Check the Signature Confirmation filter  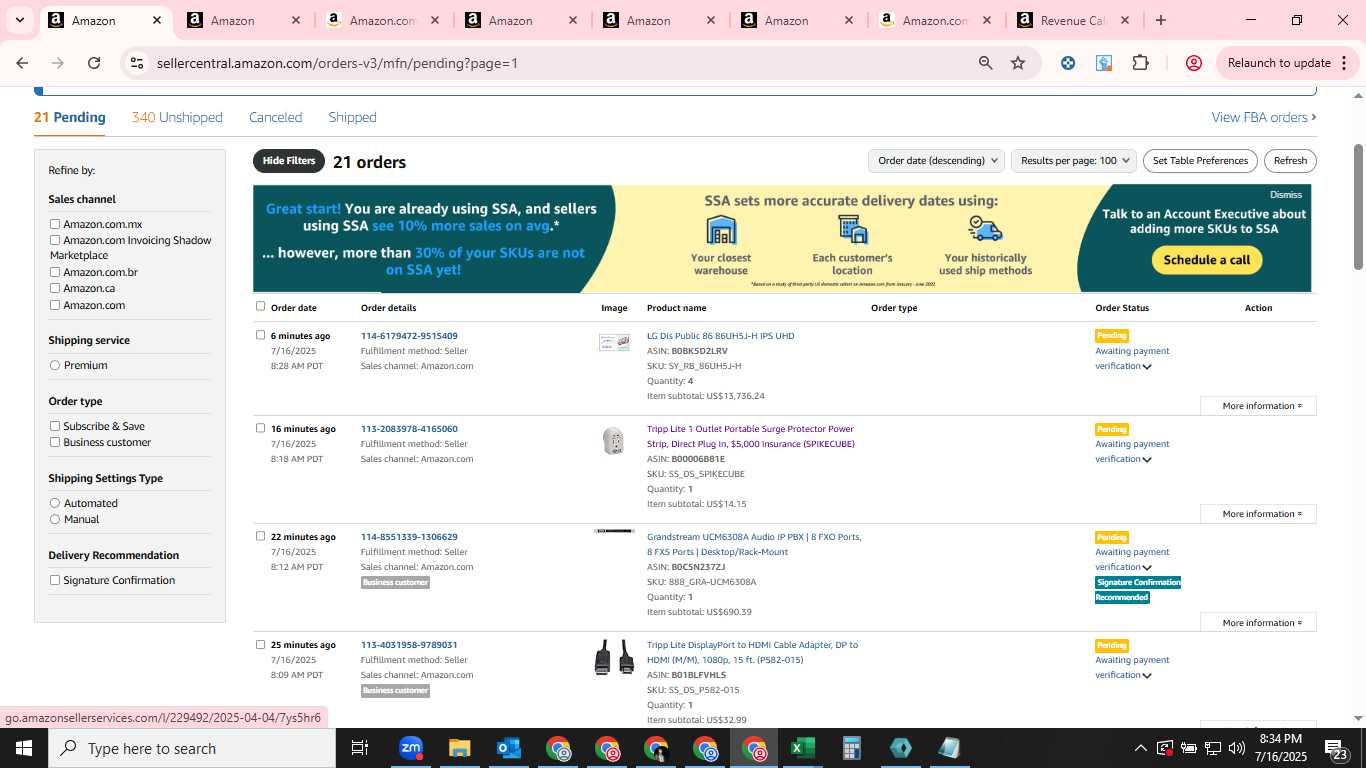55,580
